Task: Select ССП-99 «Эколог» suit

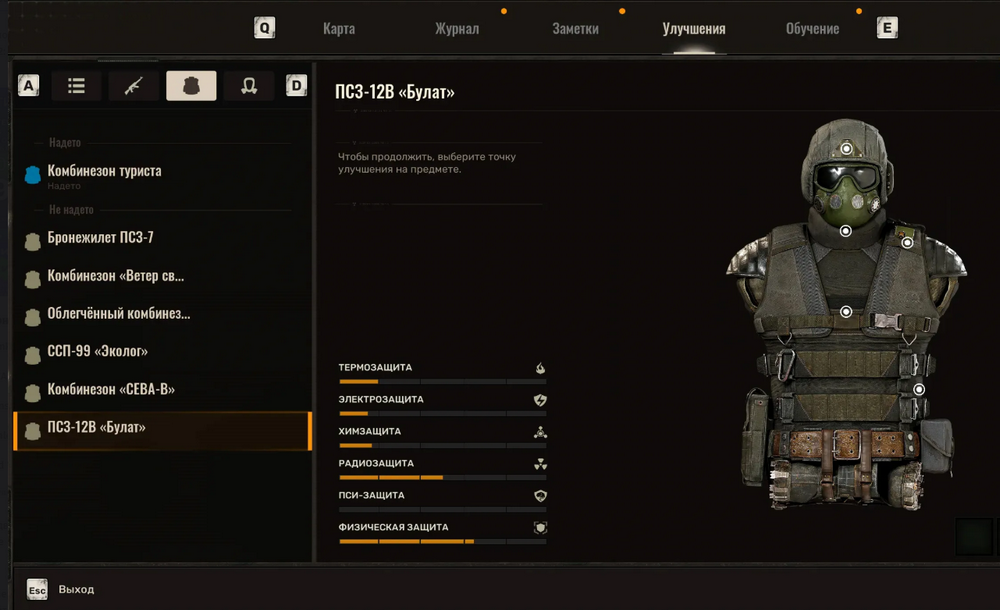Action: click(98, 352)
